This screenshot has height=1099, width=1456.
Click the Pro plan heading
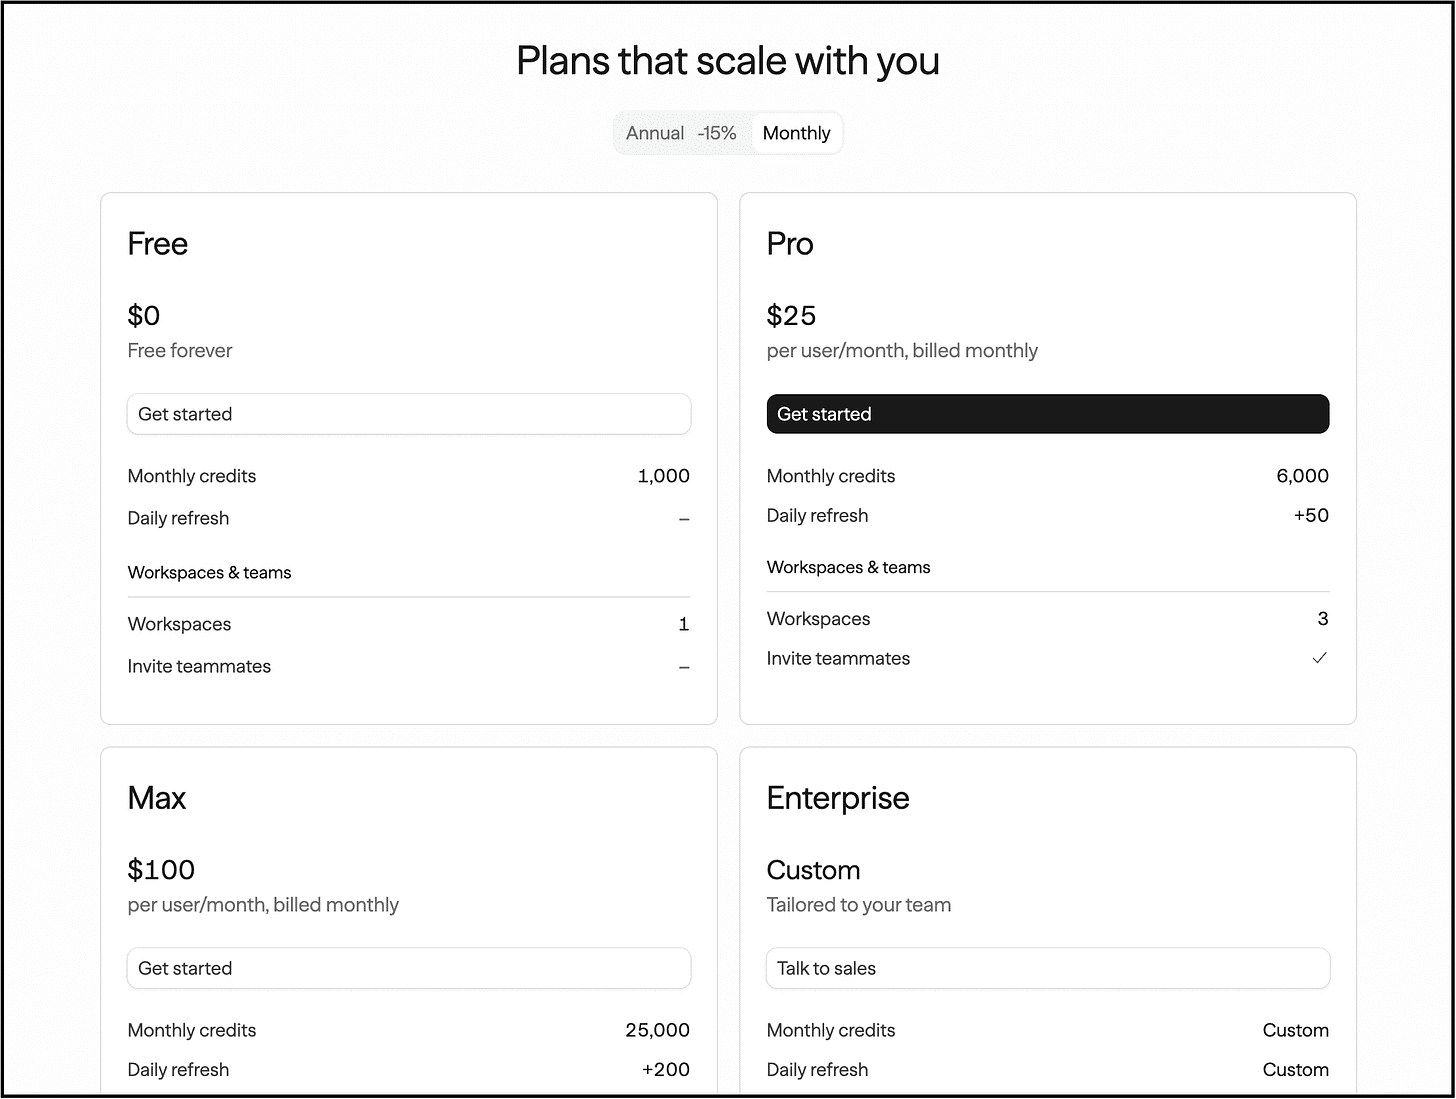(790, 244)
